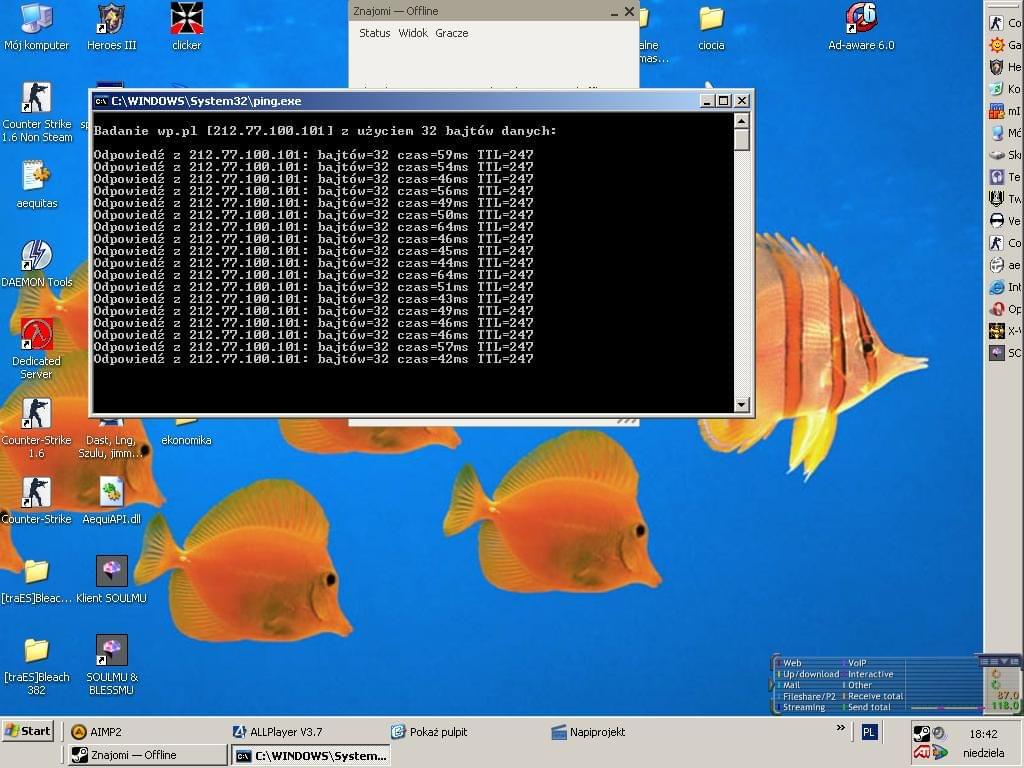Select the [traES]Bleach 382 folder
The image size is (1024, 768).
tap(37, 665)
